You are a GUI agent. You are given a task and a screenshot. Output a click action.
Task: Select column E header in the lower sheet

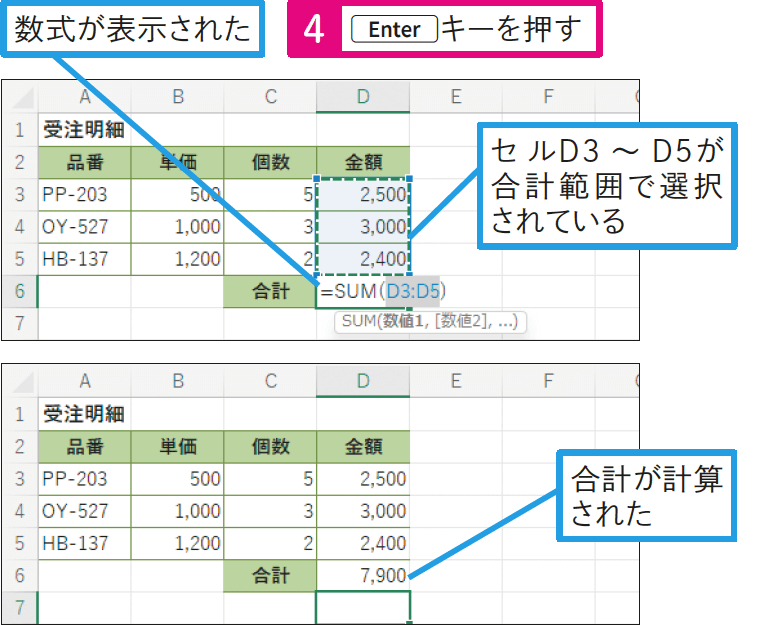[456, 381]
